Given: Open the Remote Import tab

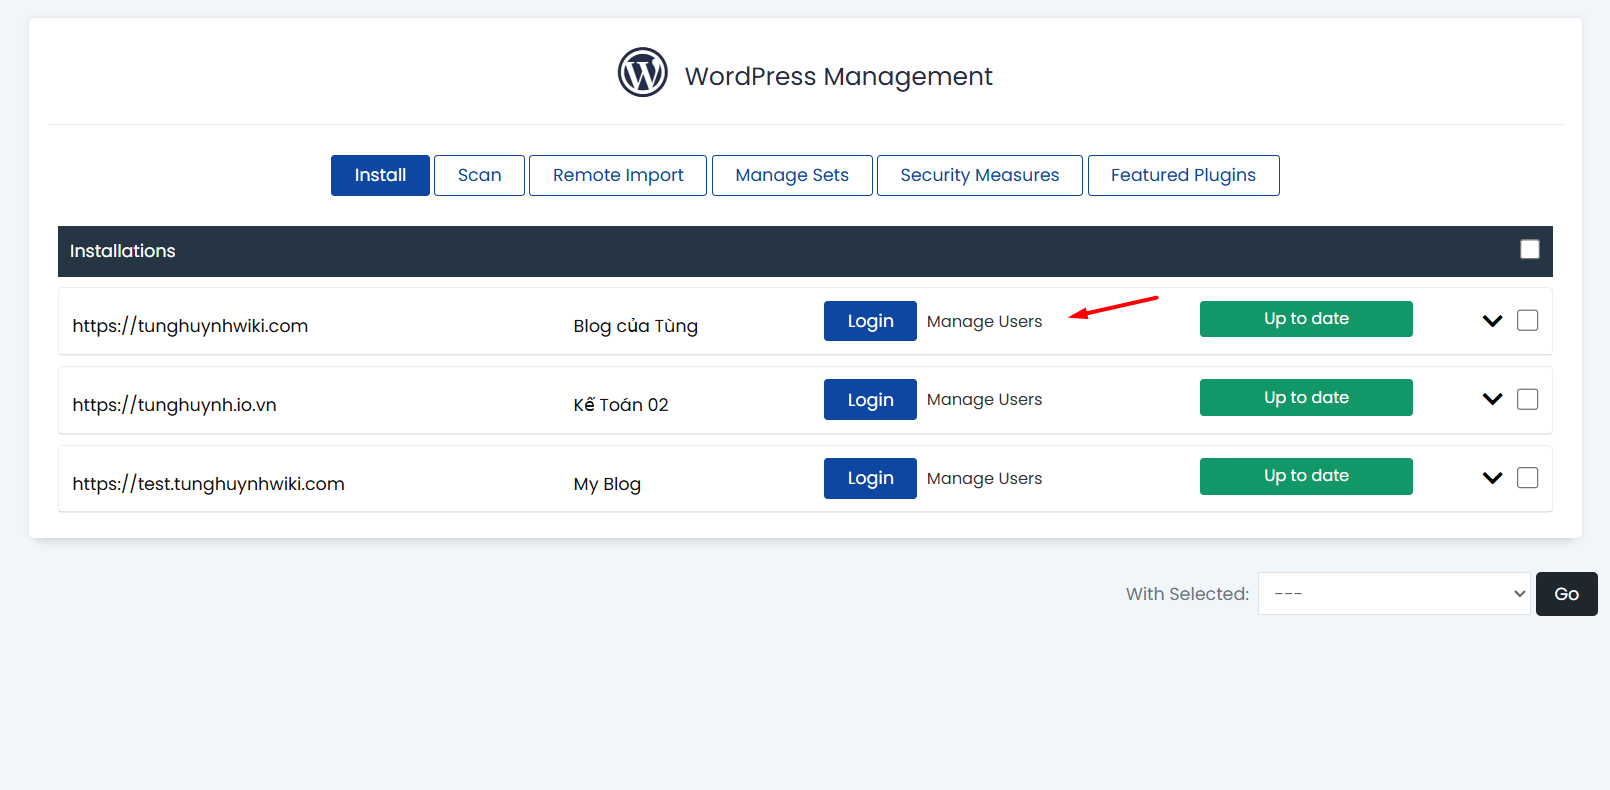Looking at the screenshot, I should (x=618, y=175).
